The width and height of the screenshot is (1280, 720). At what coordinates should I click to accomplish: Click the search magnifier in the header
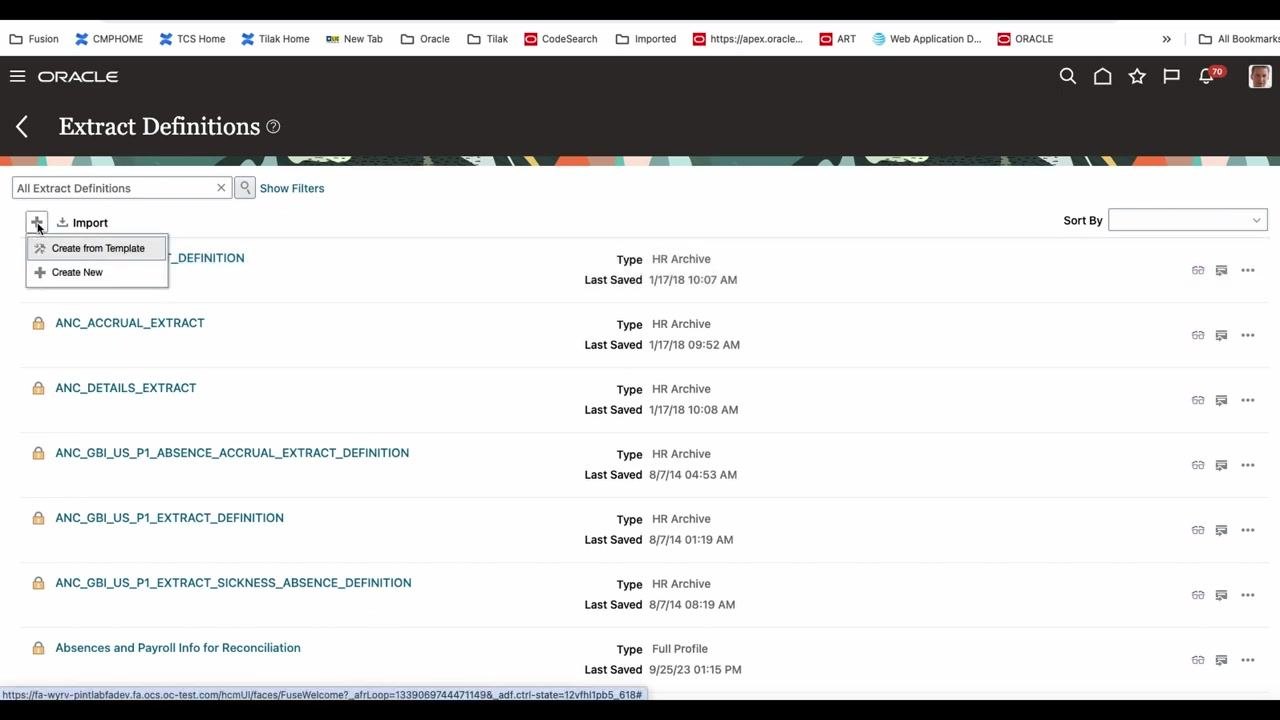(1068, 76)
